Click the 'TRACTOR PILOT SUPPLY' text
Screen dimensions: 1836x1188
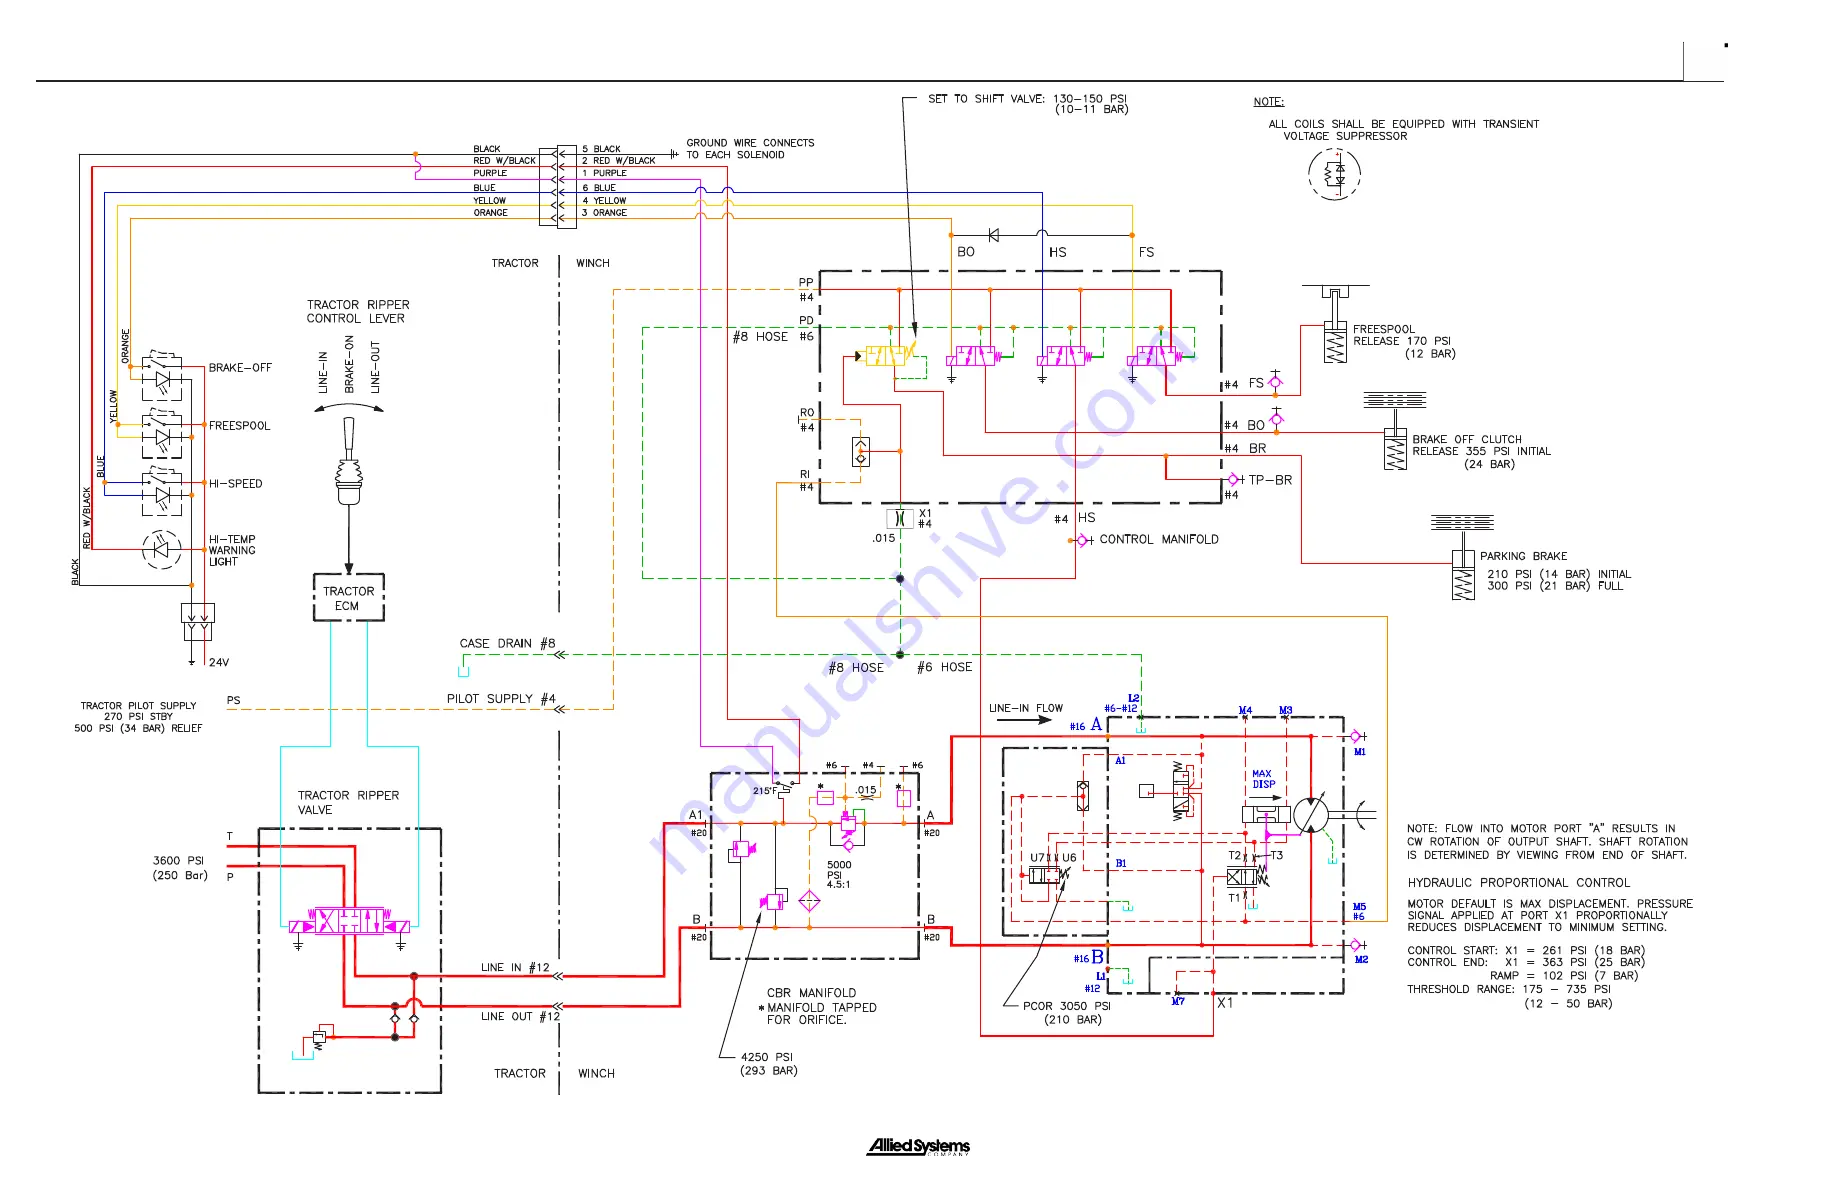(x=138, y=706)
